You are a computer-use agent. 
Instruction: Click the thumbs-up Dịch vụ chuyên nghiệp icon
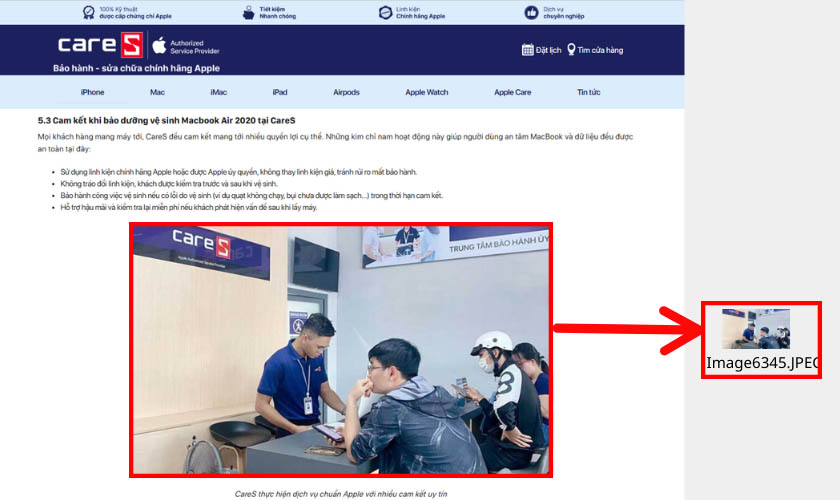531,13
